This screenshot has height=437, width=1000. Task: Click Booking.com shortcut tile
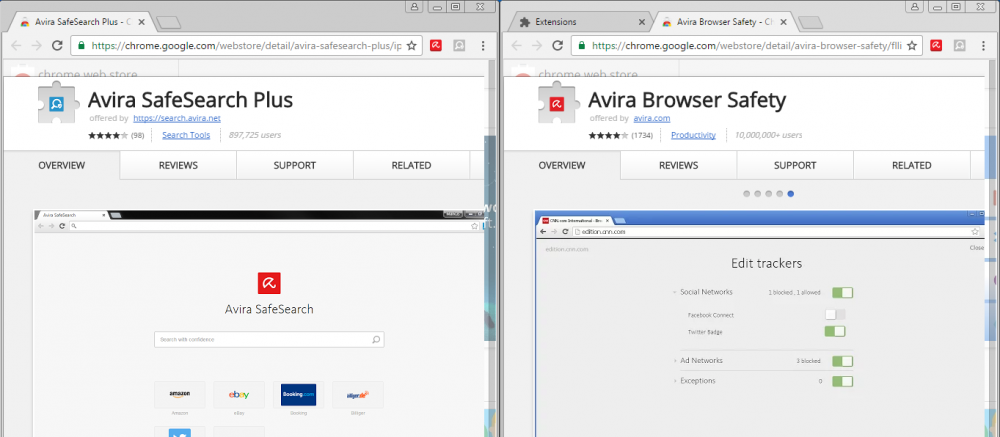298,395
